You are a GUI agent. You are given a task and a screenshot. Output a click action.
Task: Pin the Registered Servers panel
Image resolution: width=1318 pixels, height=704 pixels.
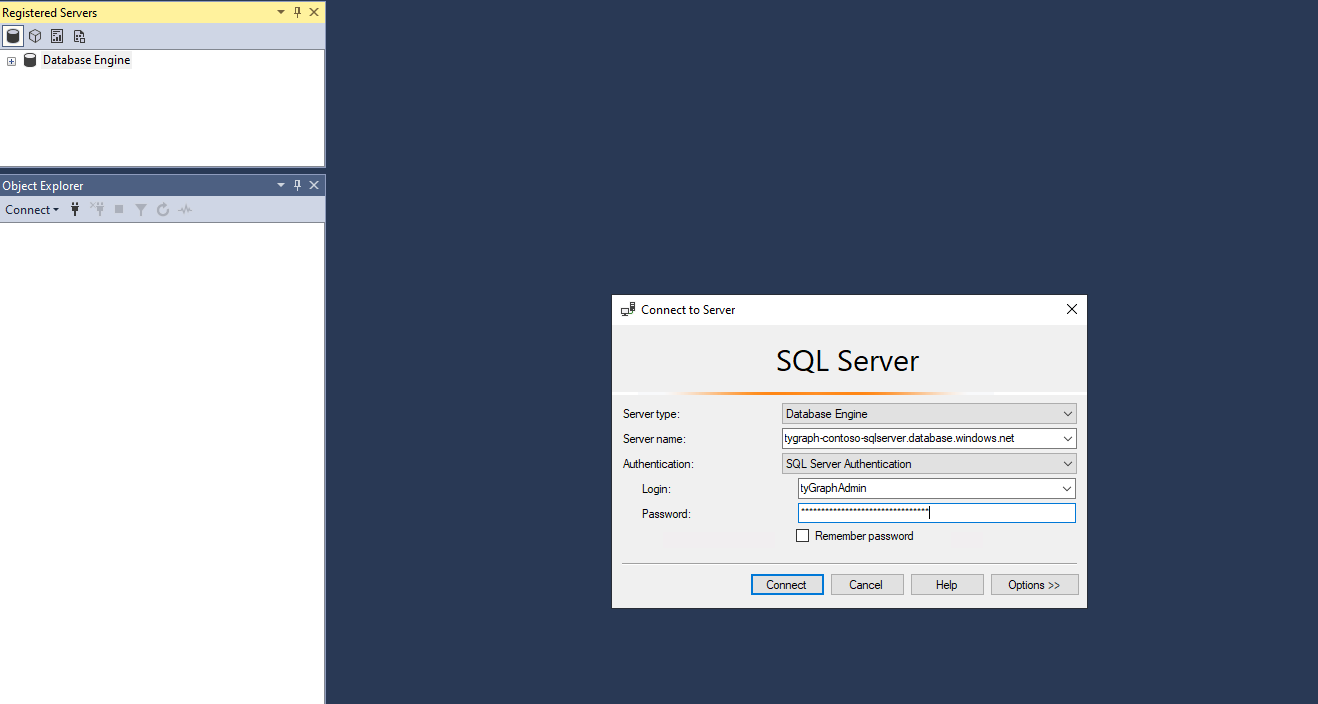[x=297, y=13]
